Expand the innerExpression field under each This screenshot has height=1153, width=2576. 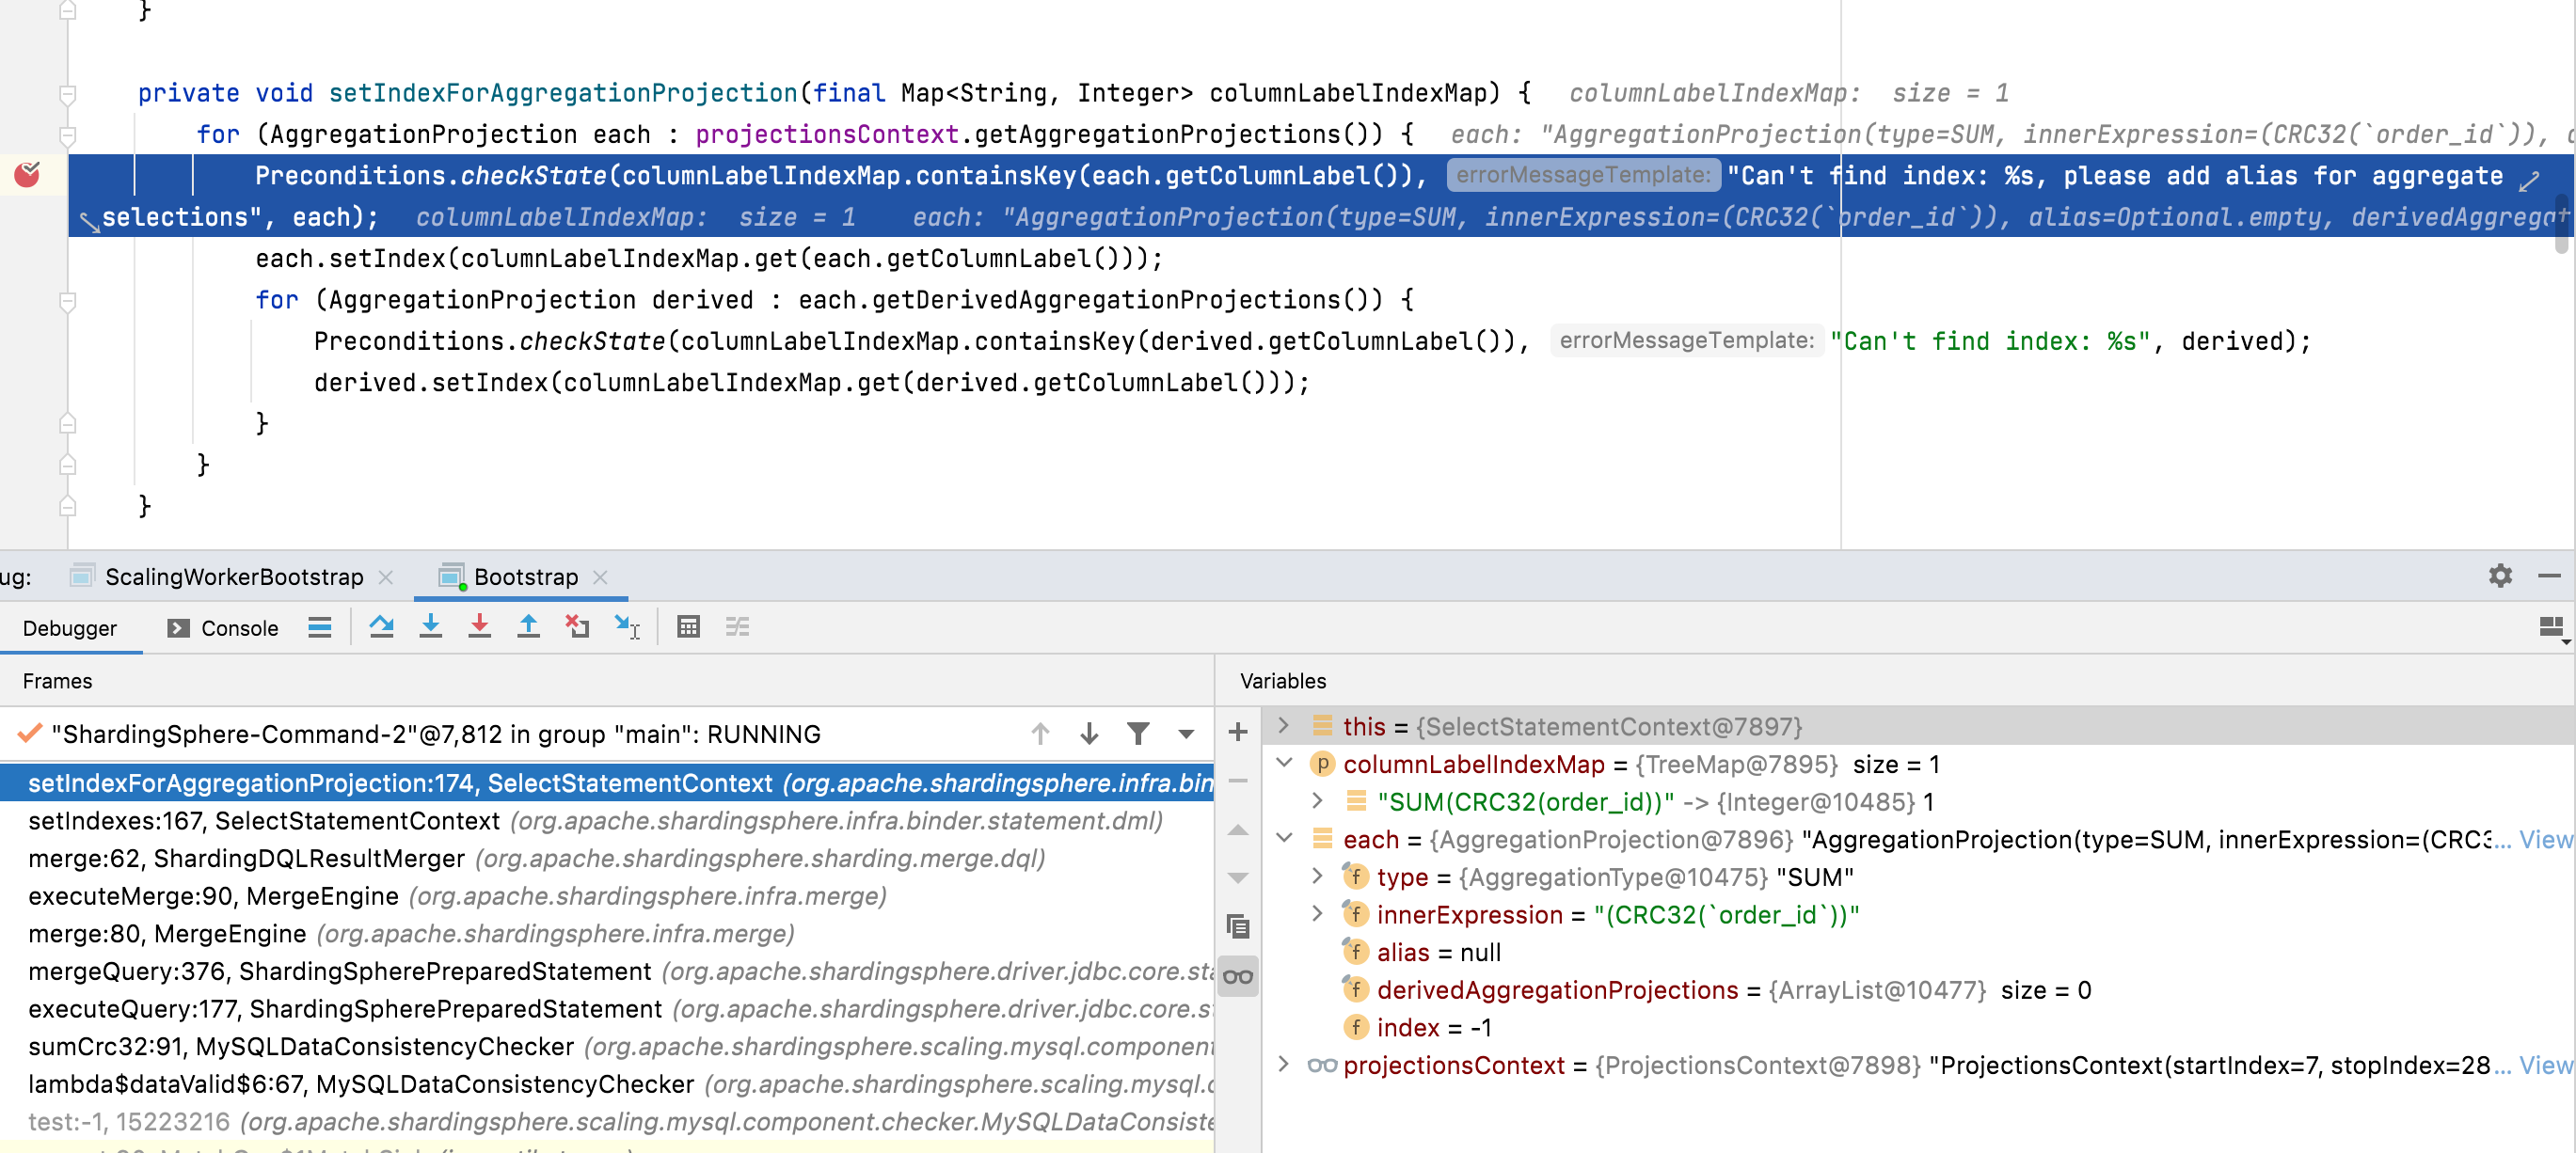tap(1317, 914)
